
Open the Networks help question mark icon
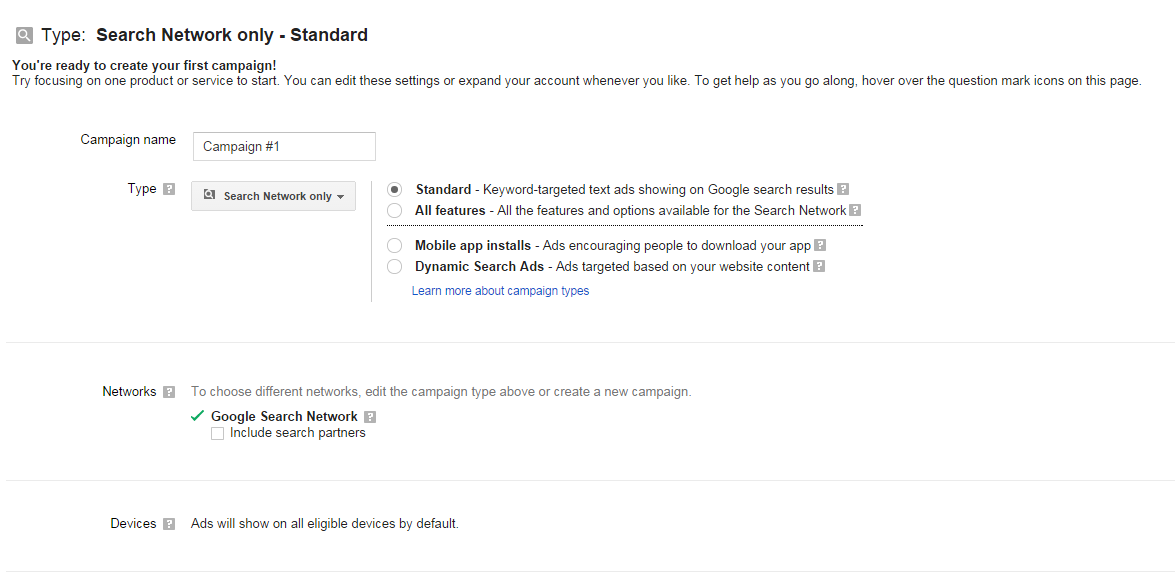[x=169, y=392]
